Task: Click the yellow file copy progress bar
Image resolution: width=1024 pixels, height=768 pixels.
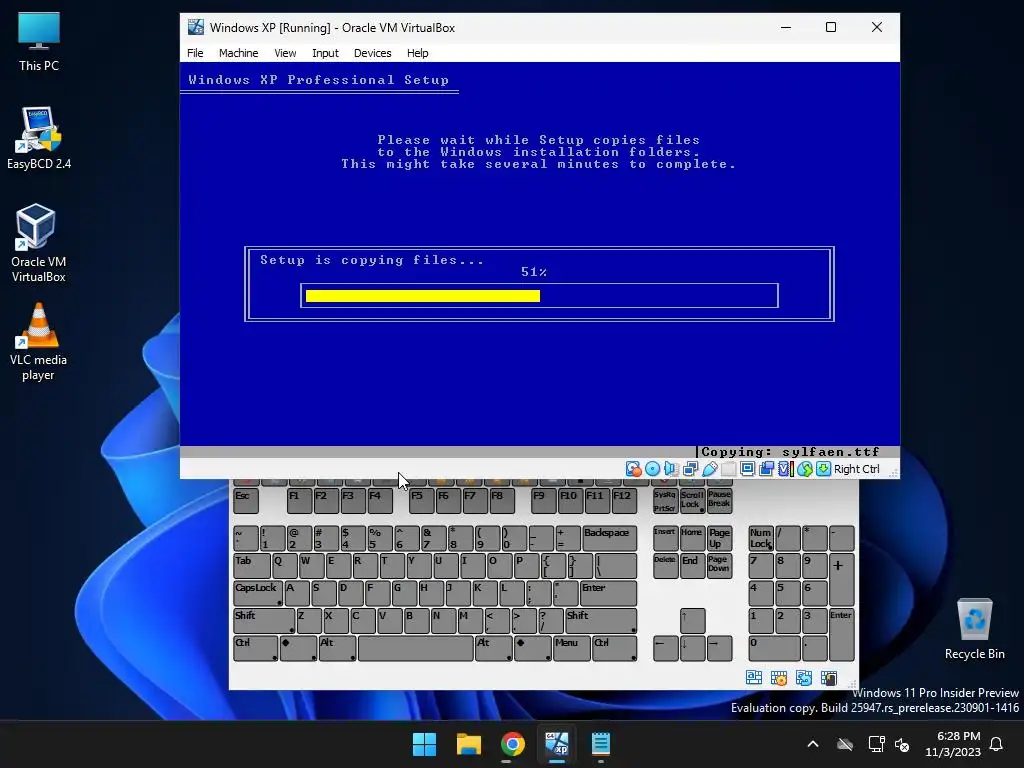Action: click(x=423, y=296)
